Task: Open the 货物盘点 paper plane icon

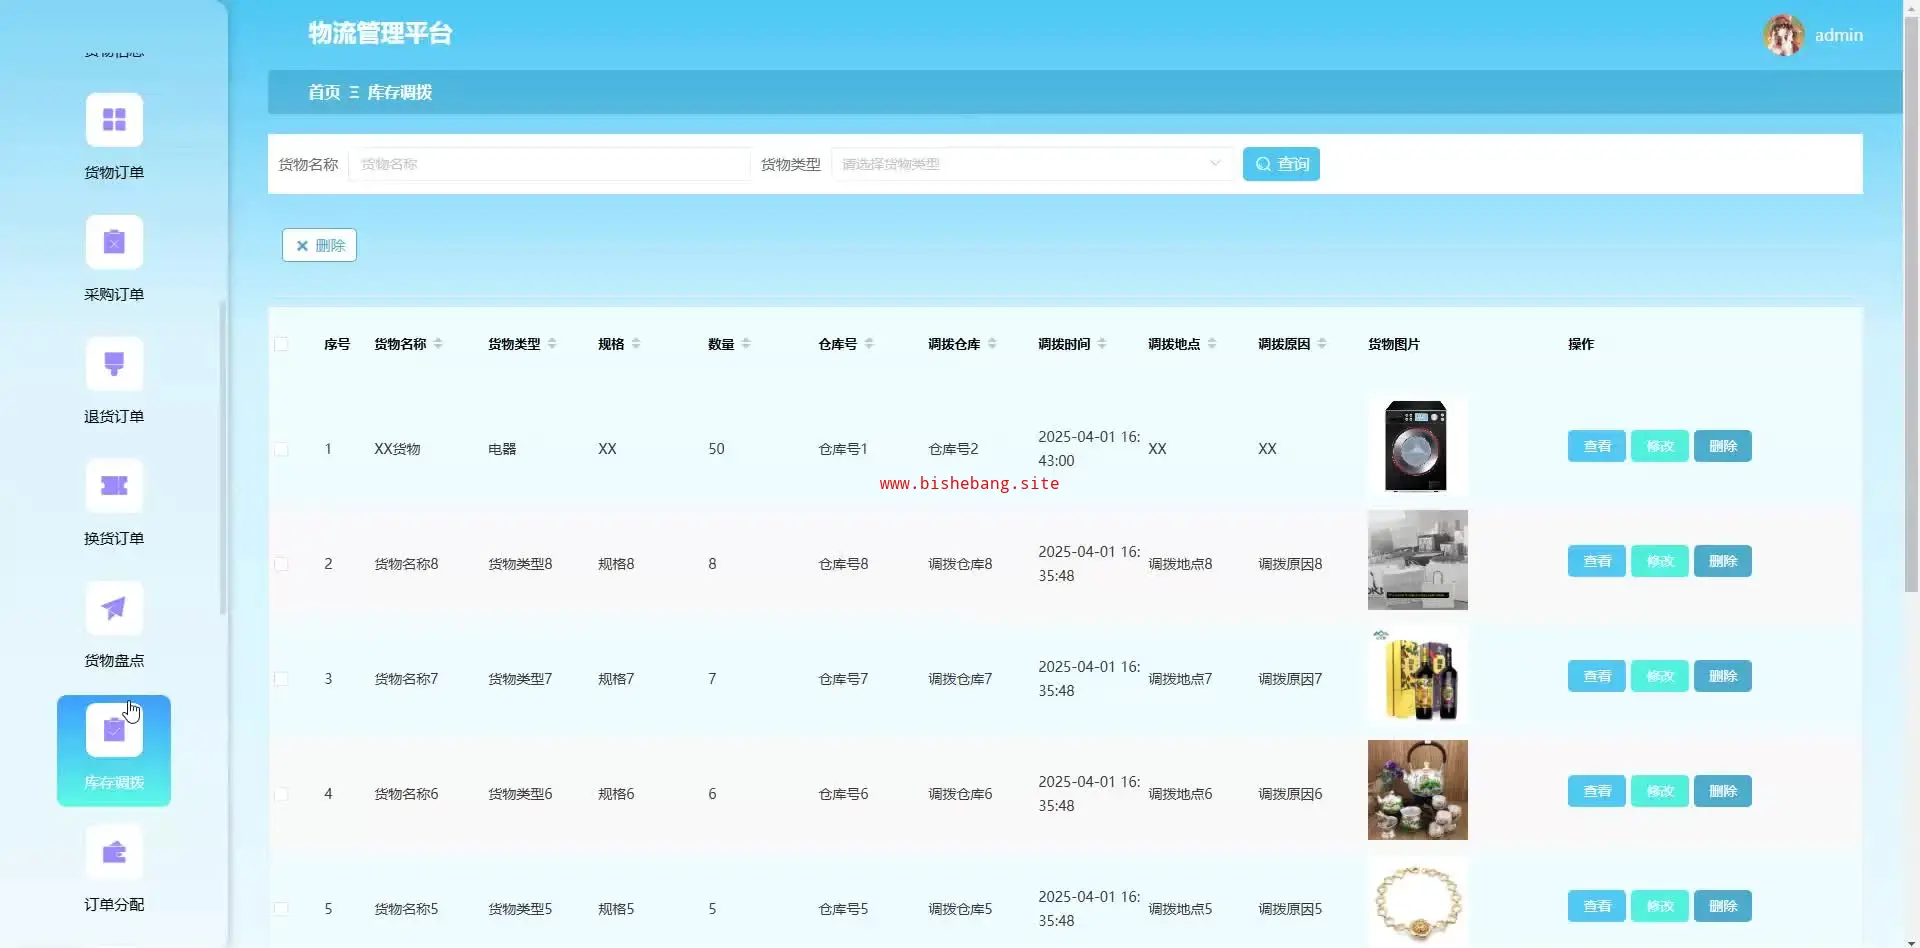Action: pos(114,608)
